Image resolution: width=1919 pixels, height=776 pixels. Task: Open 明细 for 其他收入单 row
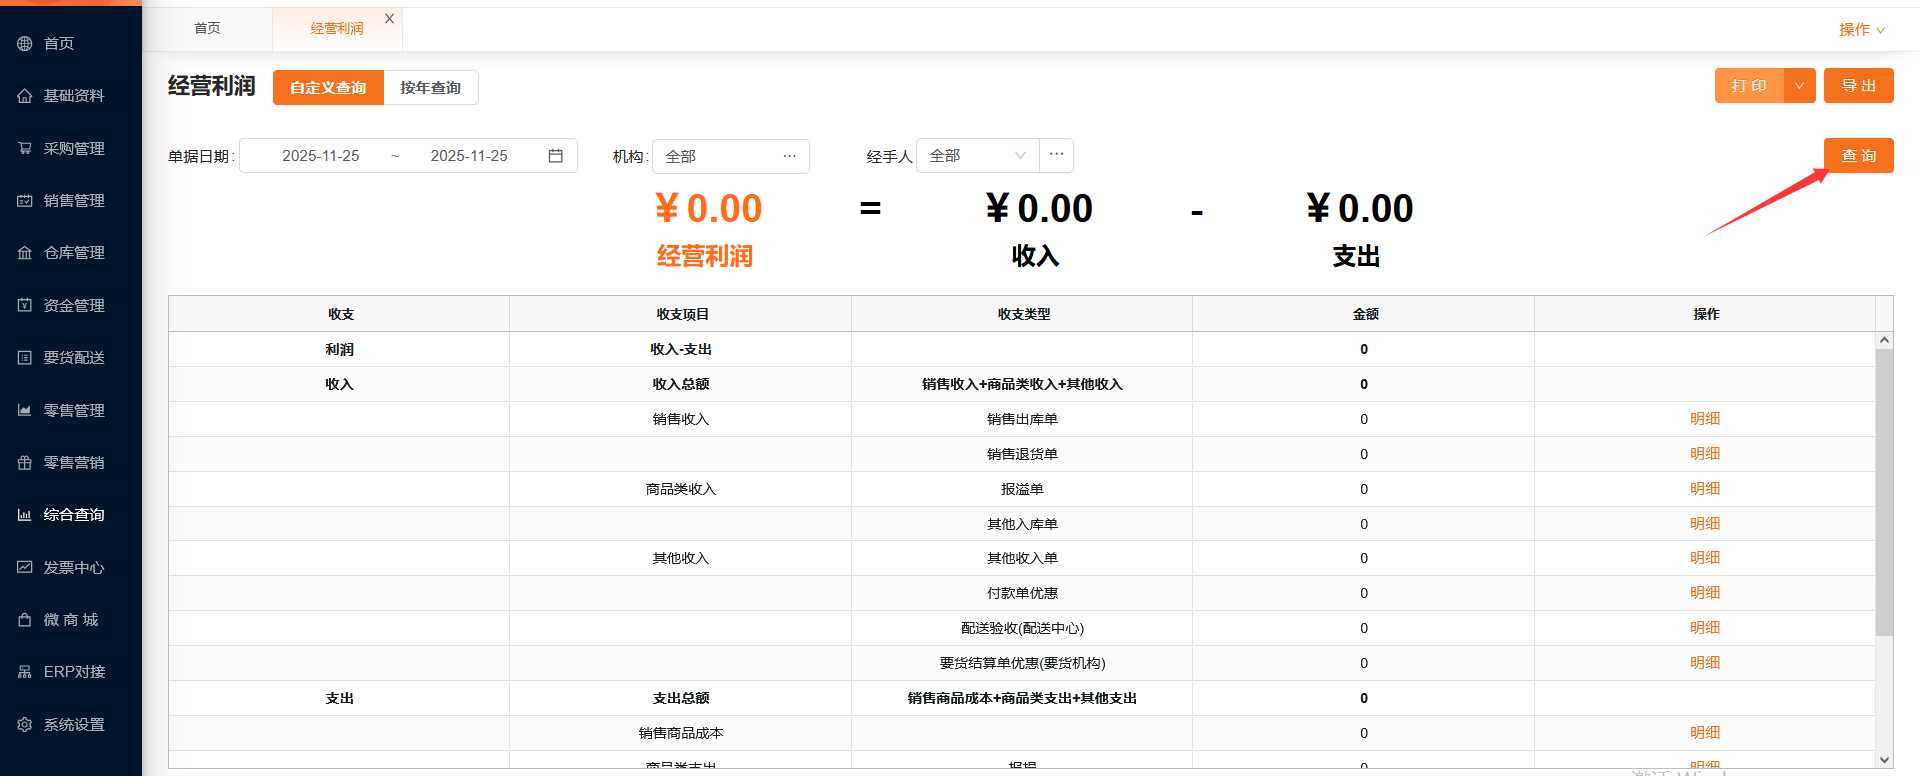(1705, 558)
